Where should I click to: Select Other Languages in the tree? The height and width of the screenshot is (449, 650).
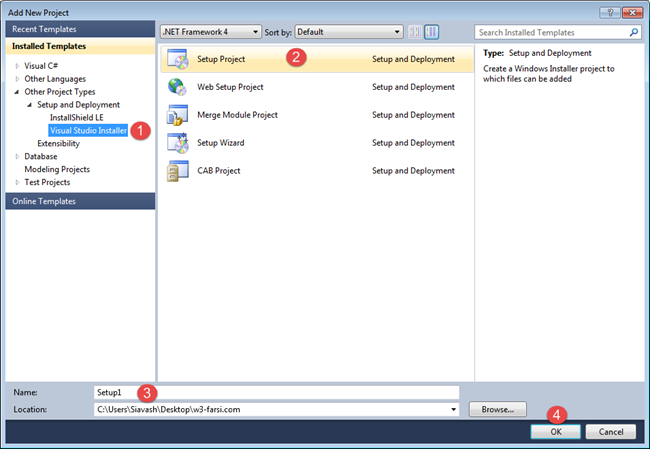[x=55, y=79]
